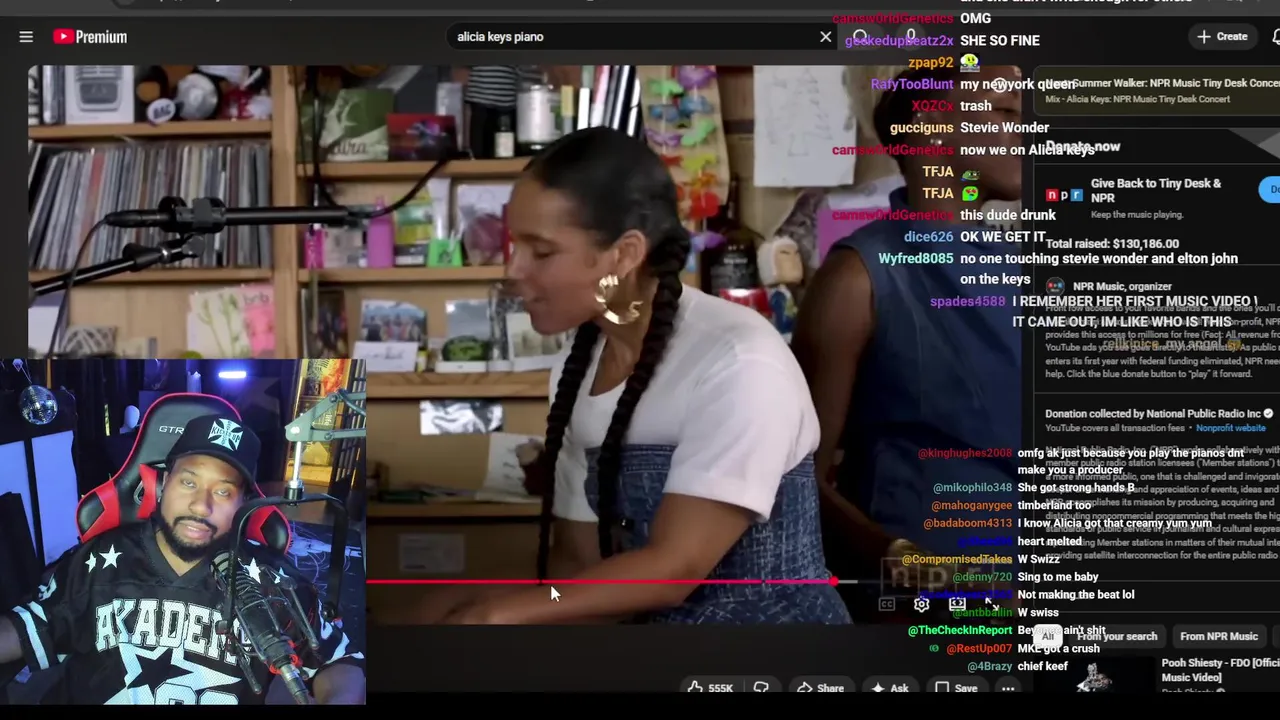This screenshot has height=720, width=1280.
Task: Enter fullscreen on the video player
Action: [x=991, y=604]
